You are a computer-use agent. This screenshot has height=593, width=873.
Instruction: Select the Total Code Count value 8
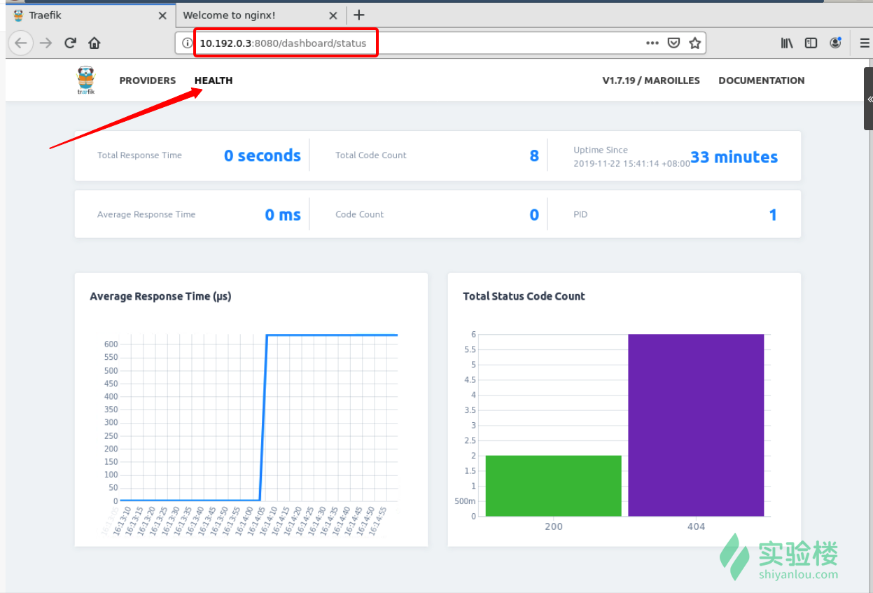pyautogui.click(x=534, y=156)
